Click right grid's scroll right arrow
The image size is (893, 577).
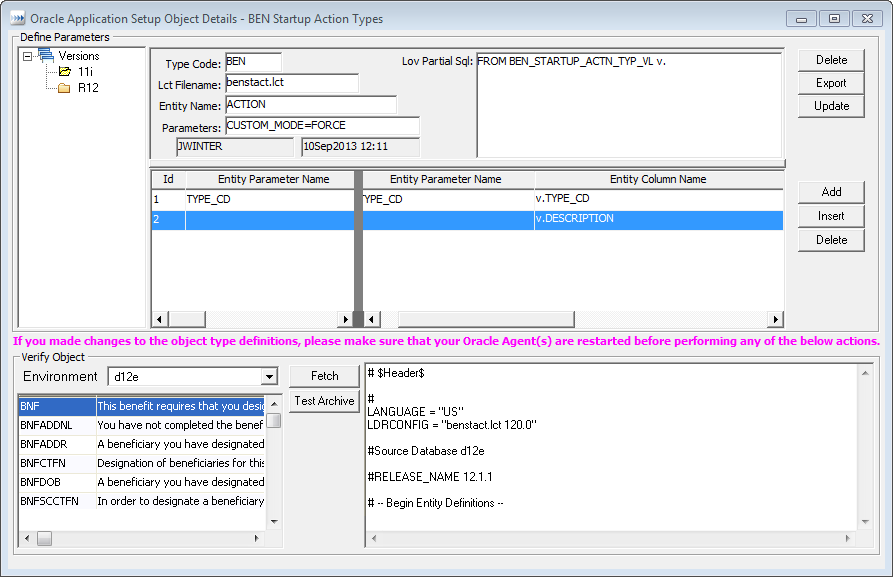775,320
